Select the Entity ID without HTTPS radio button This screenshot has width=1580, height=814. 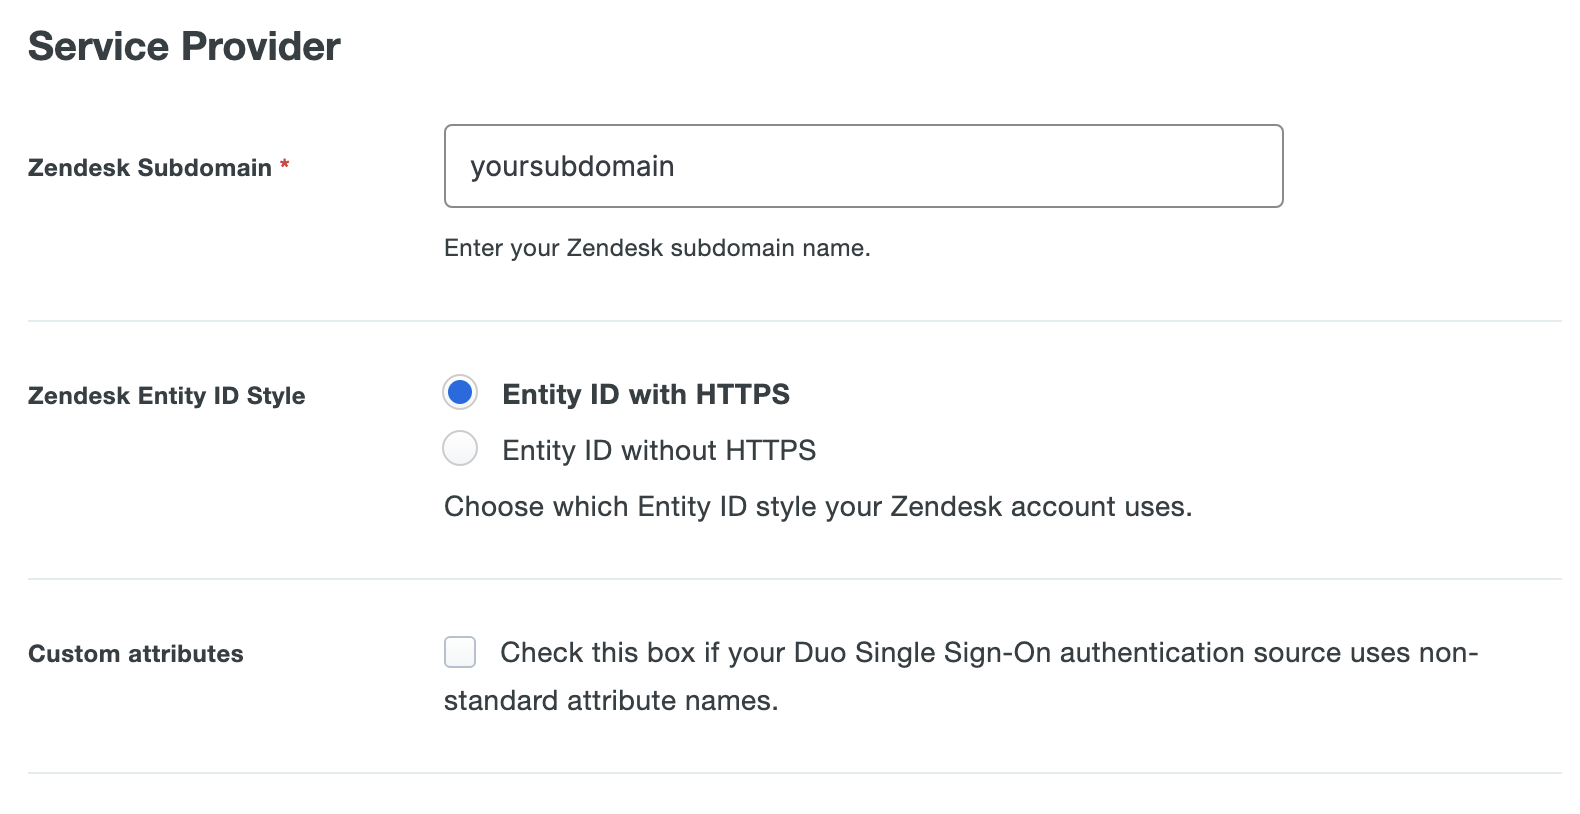(x=459, y=449)
